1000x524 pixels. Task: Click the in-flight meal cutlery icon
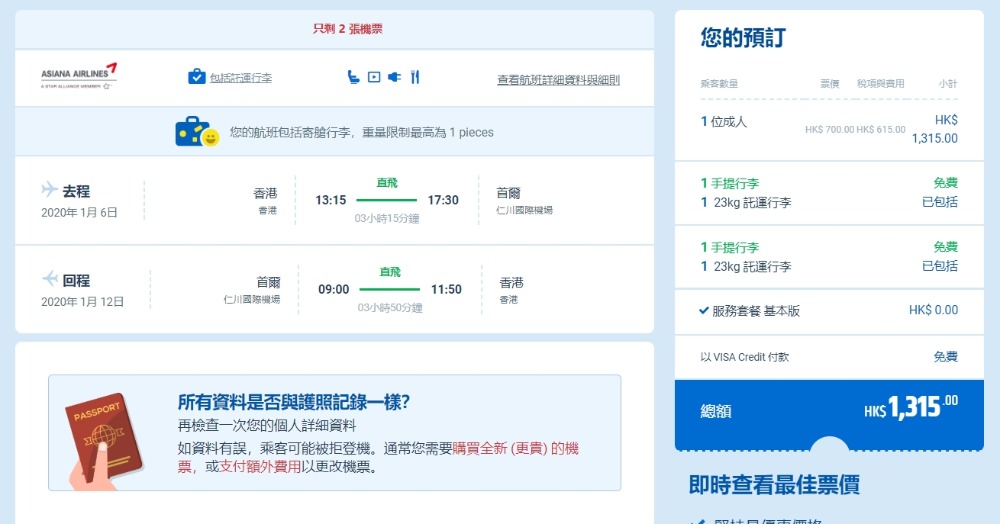[415, 77]
